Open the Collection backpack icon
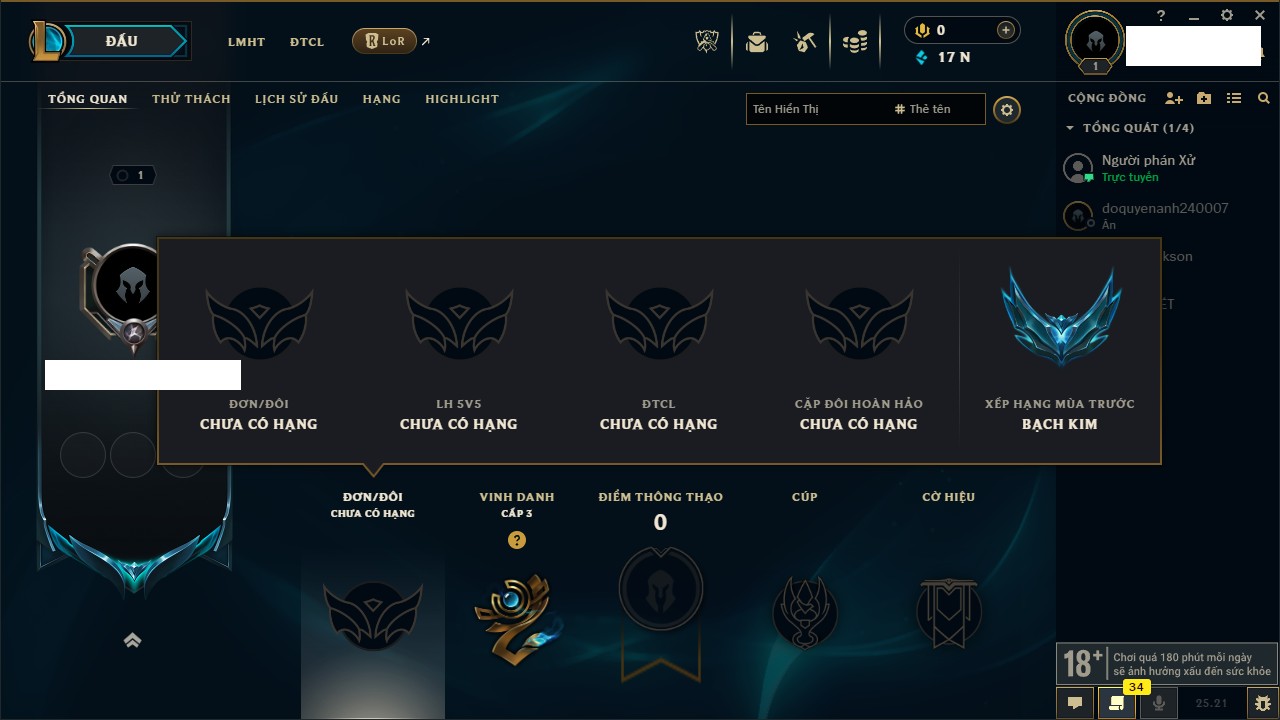The width and height of the screenshot is (1280, 720). [757, 42]
